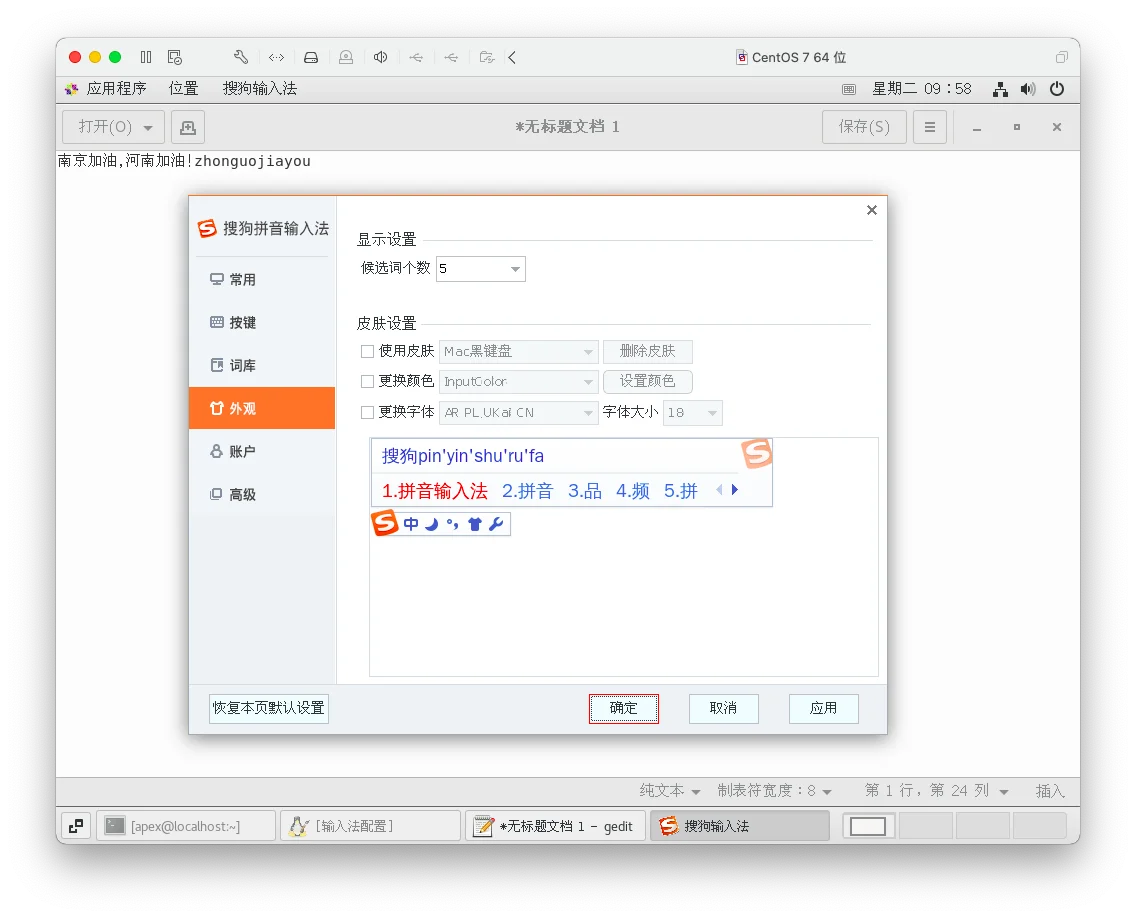Switch to the 按键 settings tab
Viewport: 1136px width, 918px height.
point(262,322)
